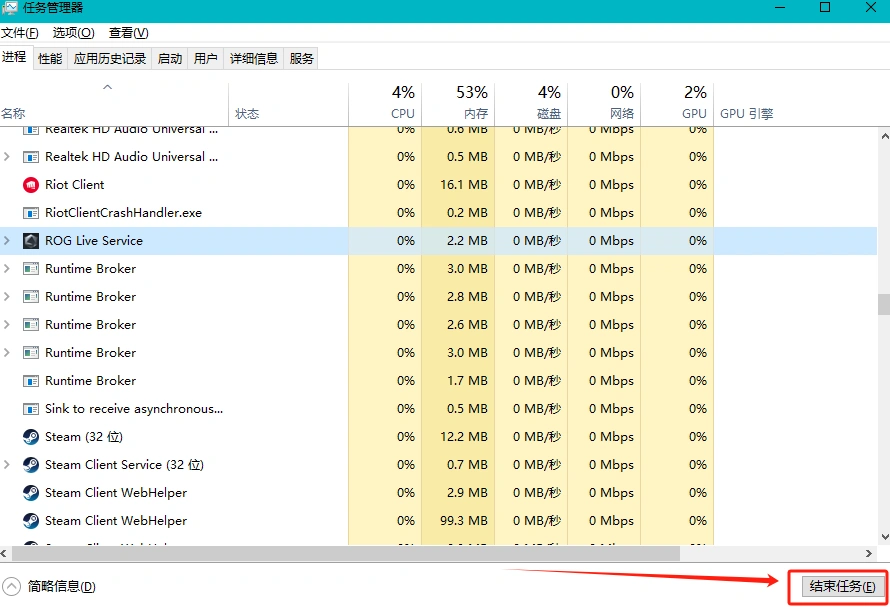Screen dimensions: 890x607
Task: Open the 选项(O) menu
Action: (74, 33)
